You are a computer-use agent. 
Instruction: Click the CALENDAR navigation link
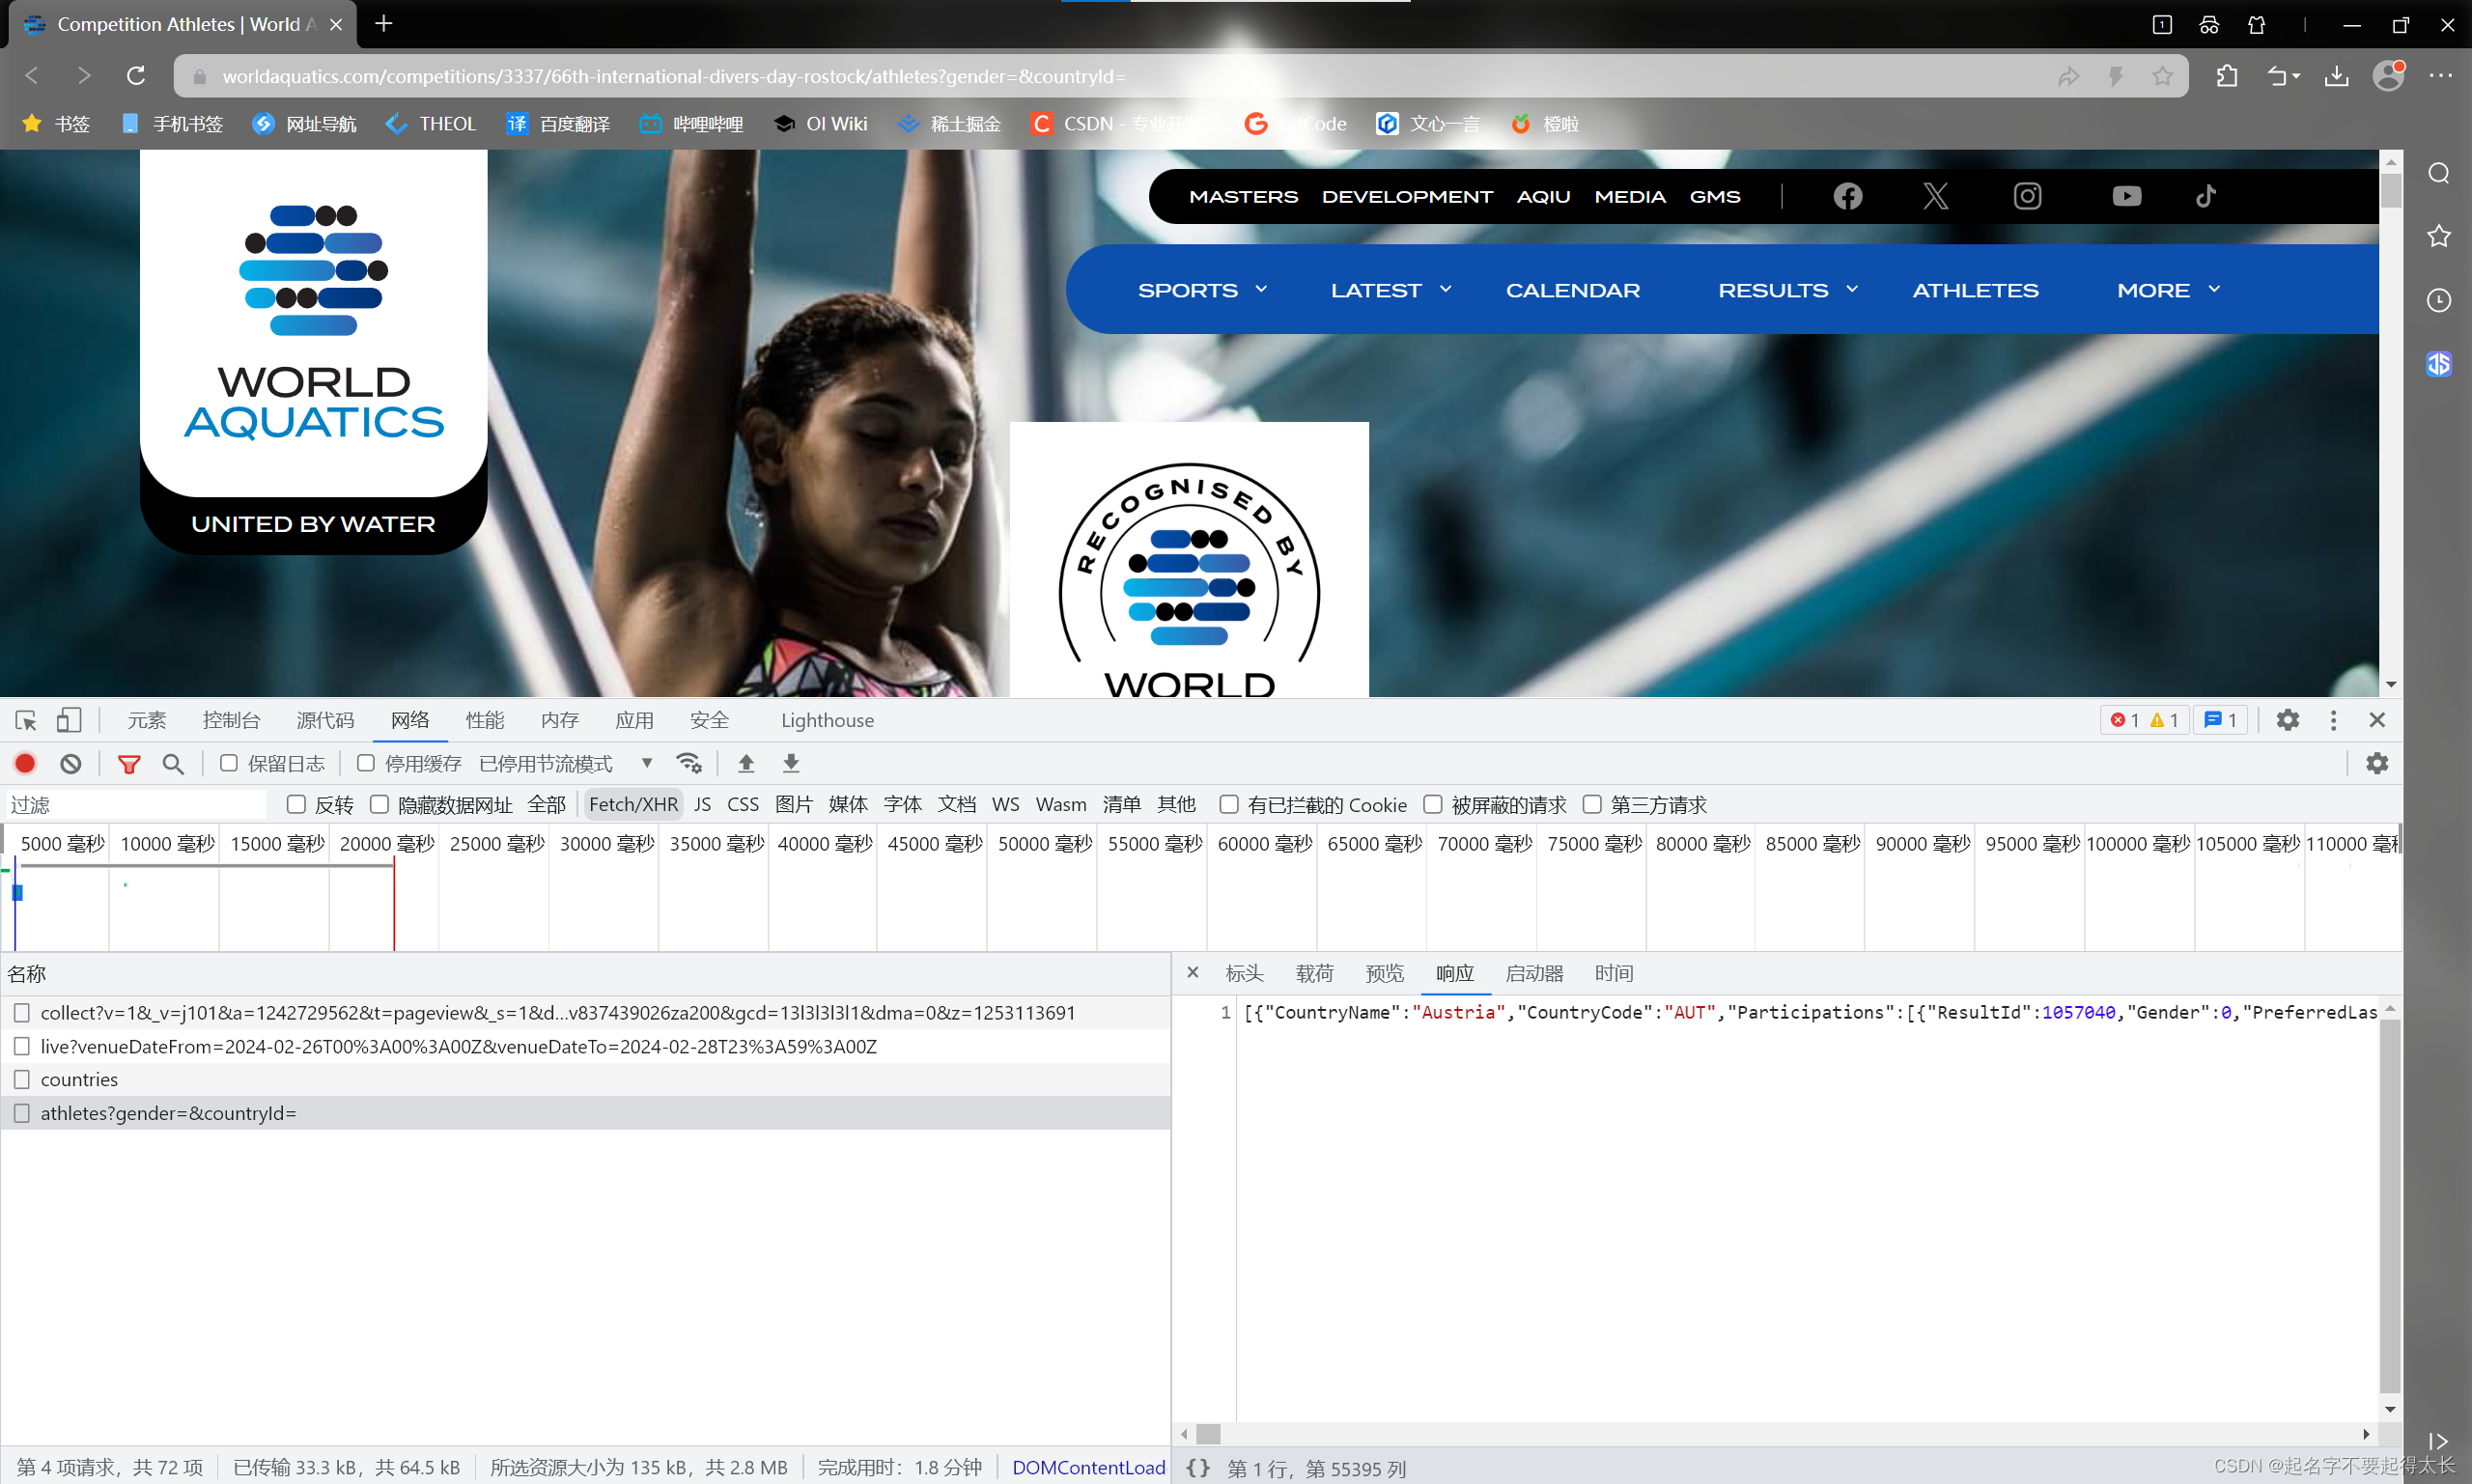1572,290
